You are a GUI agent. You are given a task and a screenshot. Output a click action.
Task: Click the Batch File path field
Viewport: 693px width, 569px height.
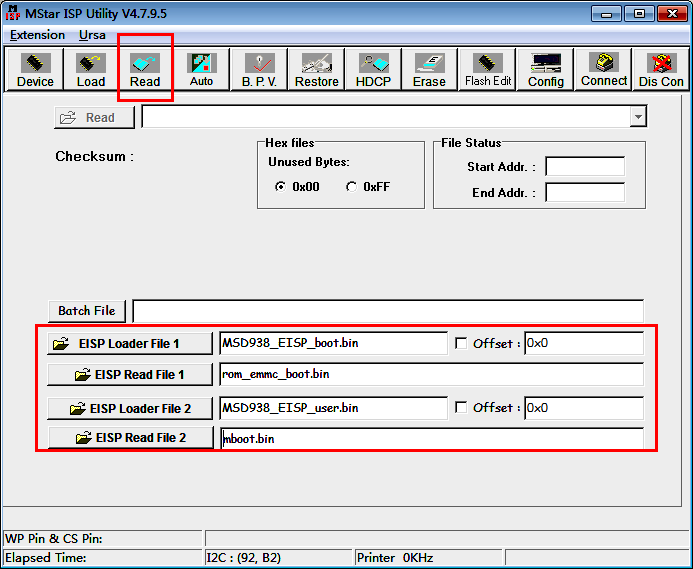point(388,311)
